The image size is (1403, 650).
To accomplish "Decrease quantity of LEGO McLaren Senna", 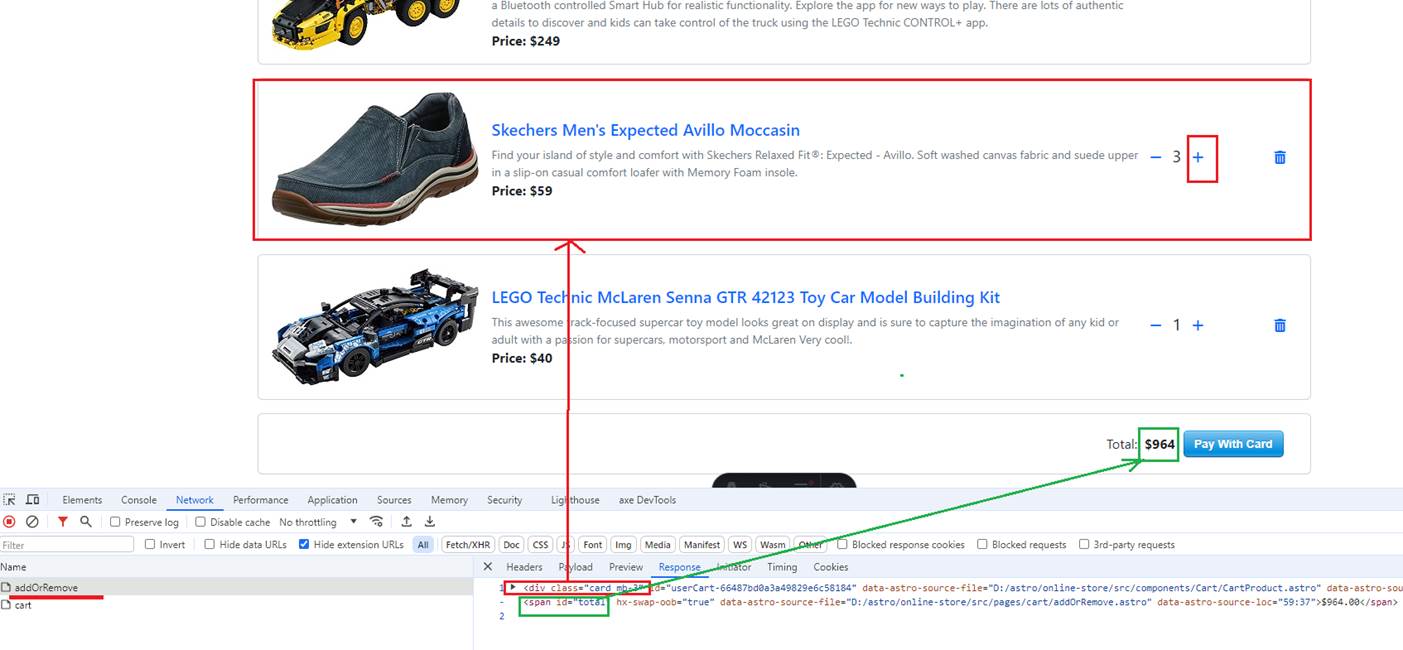I will [1156, 325].
